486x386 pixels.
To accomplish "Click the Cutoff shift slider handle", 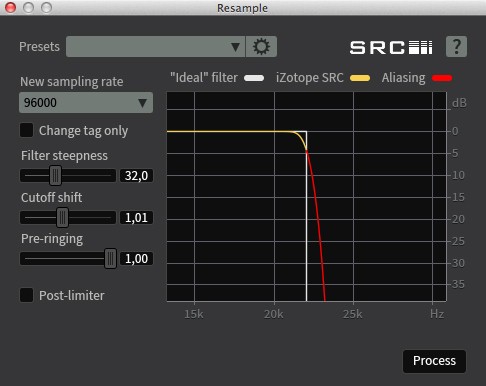I will coord(62,217).
